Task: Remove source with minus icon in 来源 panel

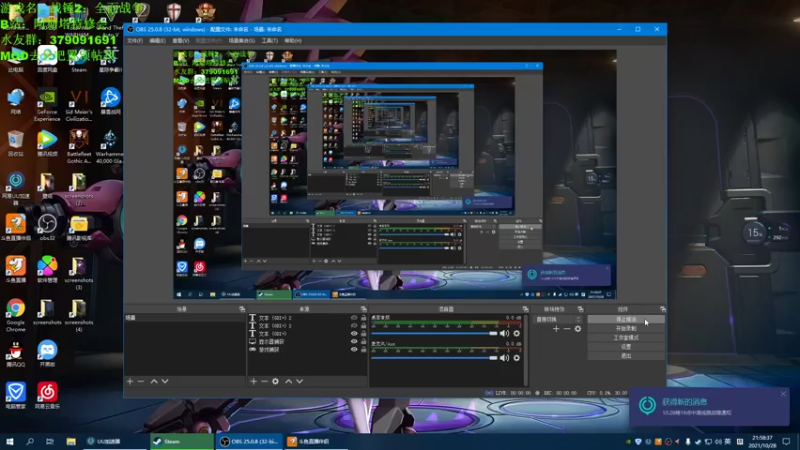Action: pyautogui.click(x=264, y=381)
